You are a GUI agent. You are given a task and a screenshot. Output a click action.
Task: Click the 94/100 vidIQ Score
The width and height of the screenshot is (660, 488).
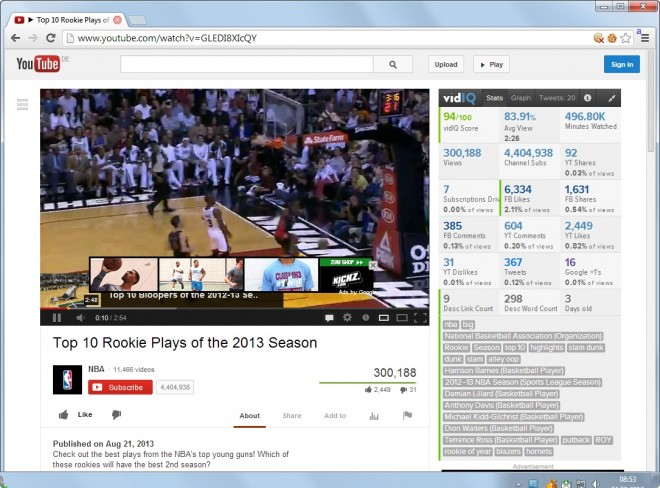coord(458,117)
